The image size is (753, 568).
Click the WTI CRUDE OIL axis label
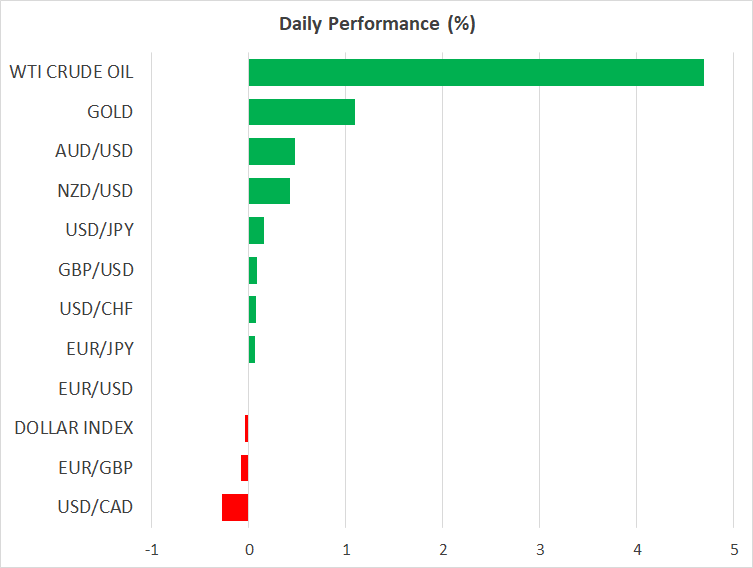point(71,72)
